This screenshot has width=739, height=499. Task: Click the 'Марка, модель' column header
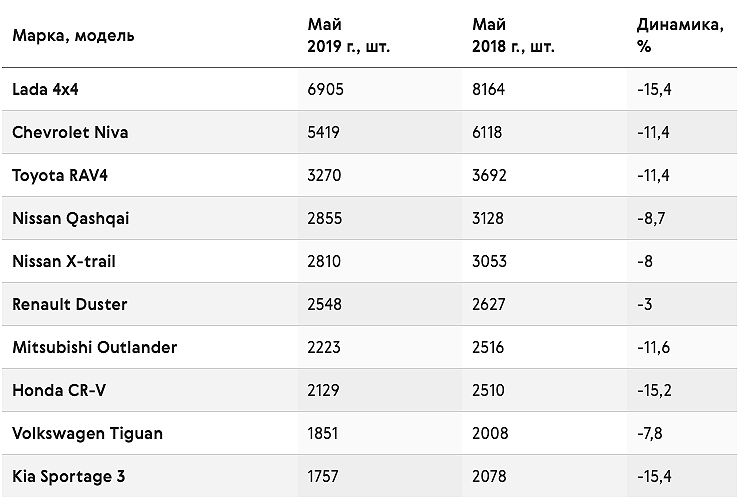[x=73, y=36]
